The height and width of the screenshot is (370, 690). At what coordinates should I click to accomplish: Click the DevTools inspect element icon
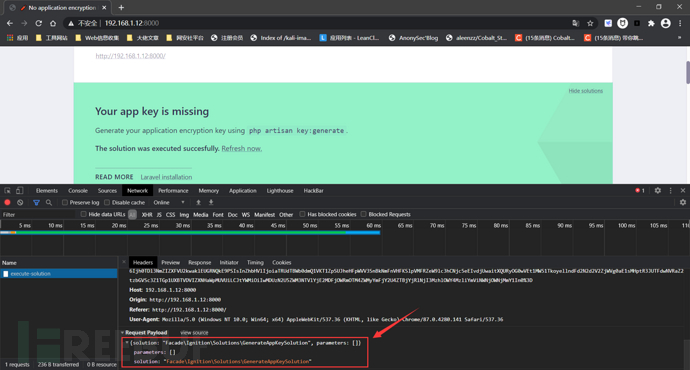(7, 190)
